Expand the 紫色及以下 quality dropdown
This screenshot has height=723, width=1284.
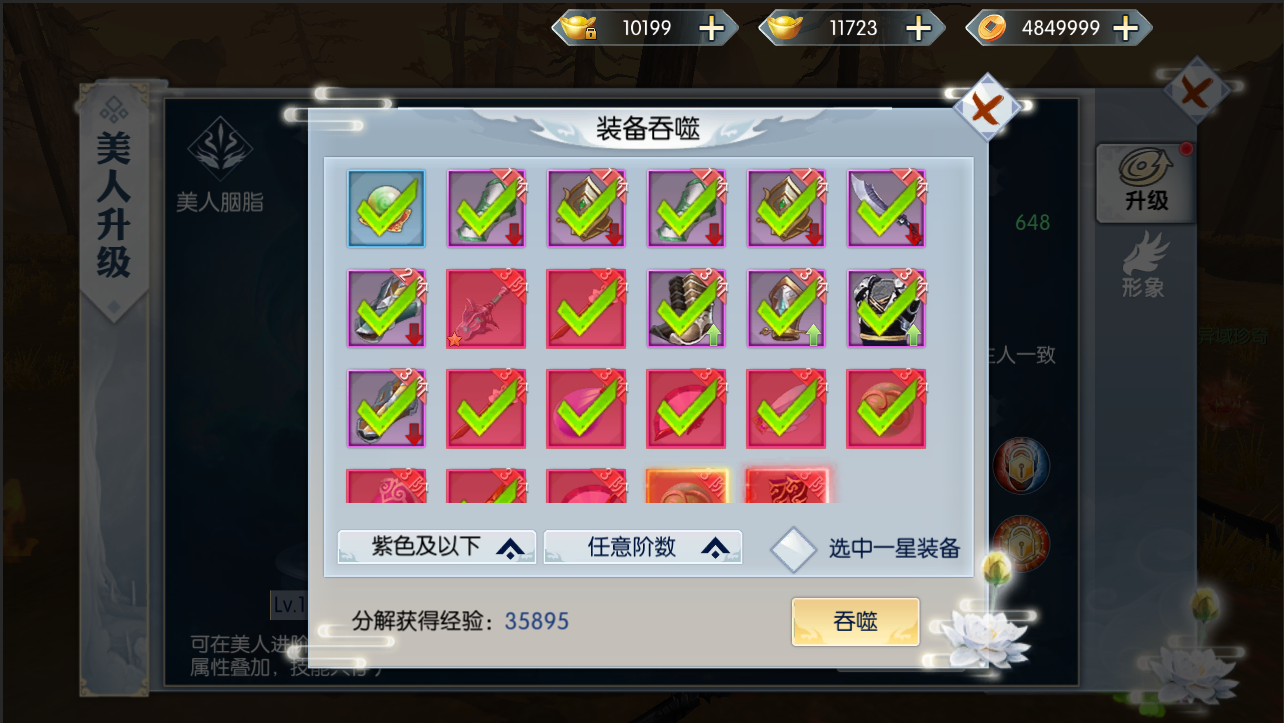coord(437,547)
